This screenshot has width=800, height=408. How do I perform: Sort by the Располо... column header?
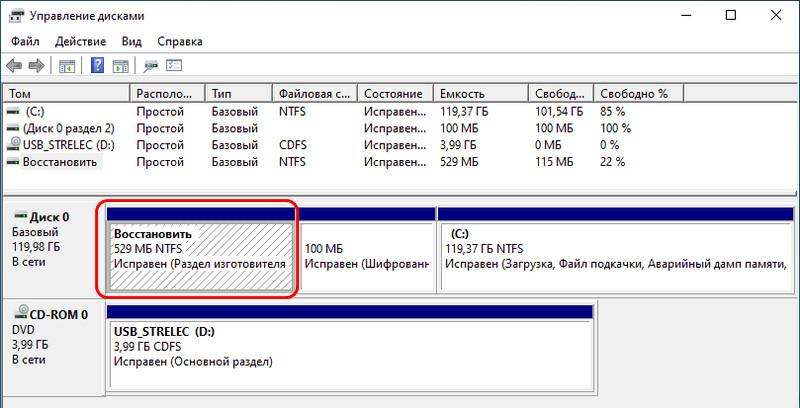167,93
